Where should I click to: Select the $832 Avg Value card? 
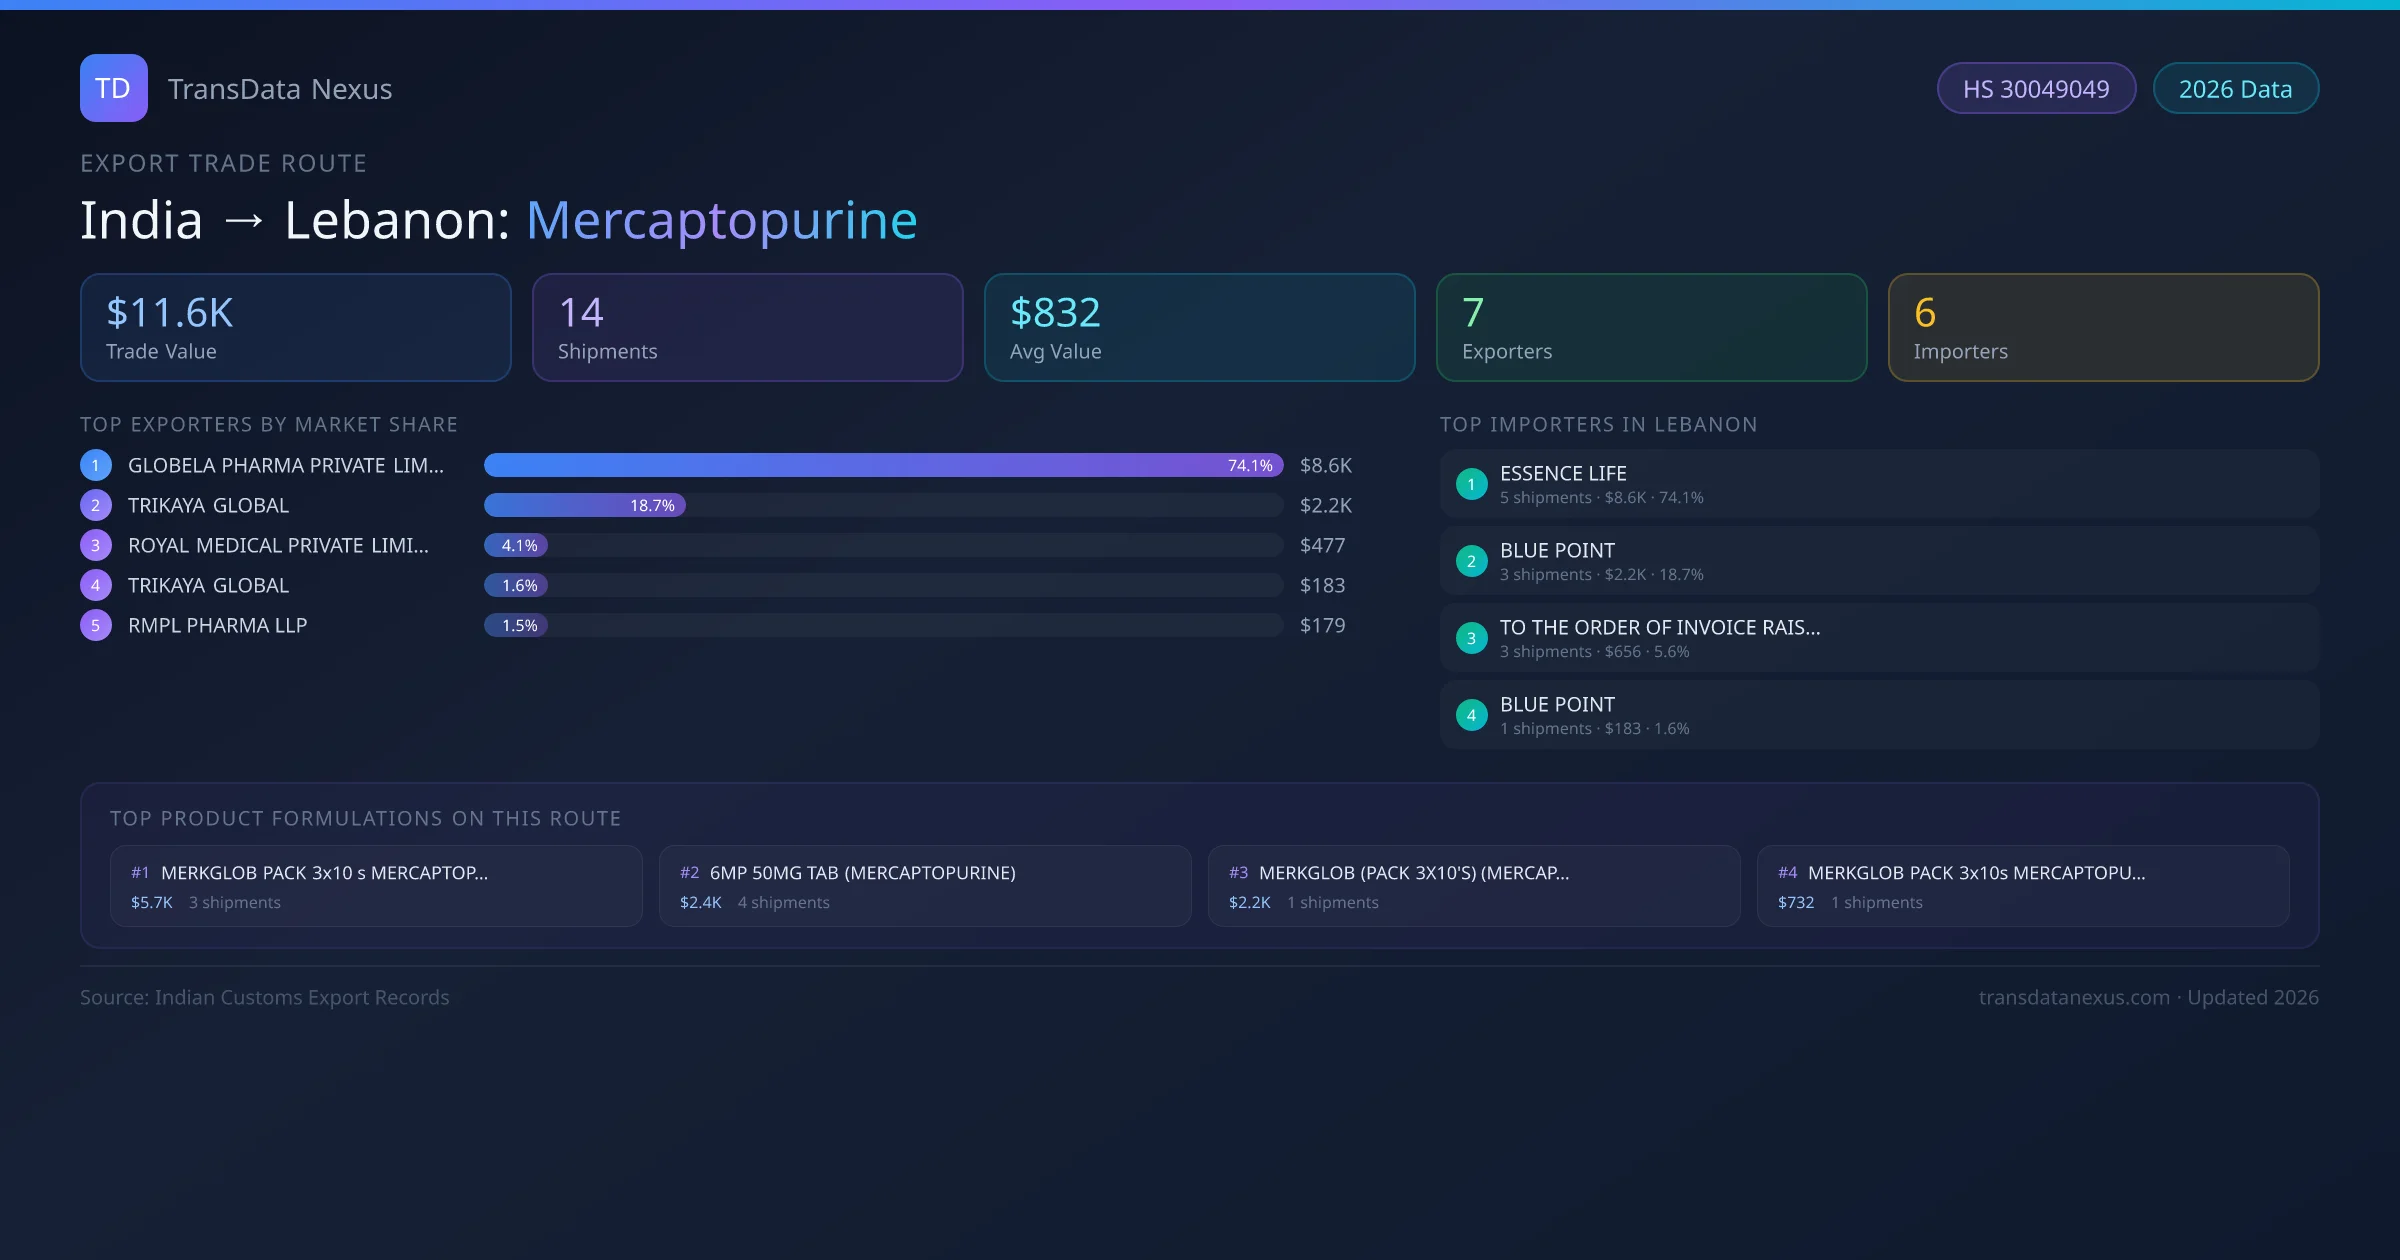coord(1199,328)
